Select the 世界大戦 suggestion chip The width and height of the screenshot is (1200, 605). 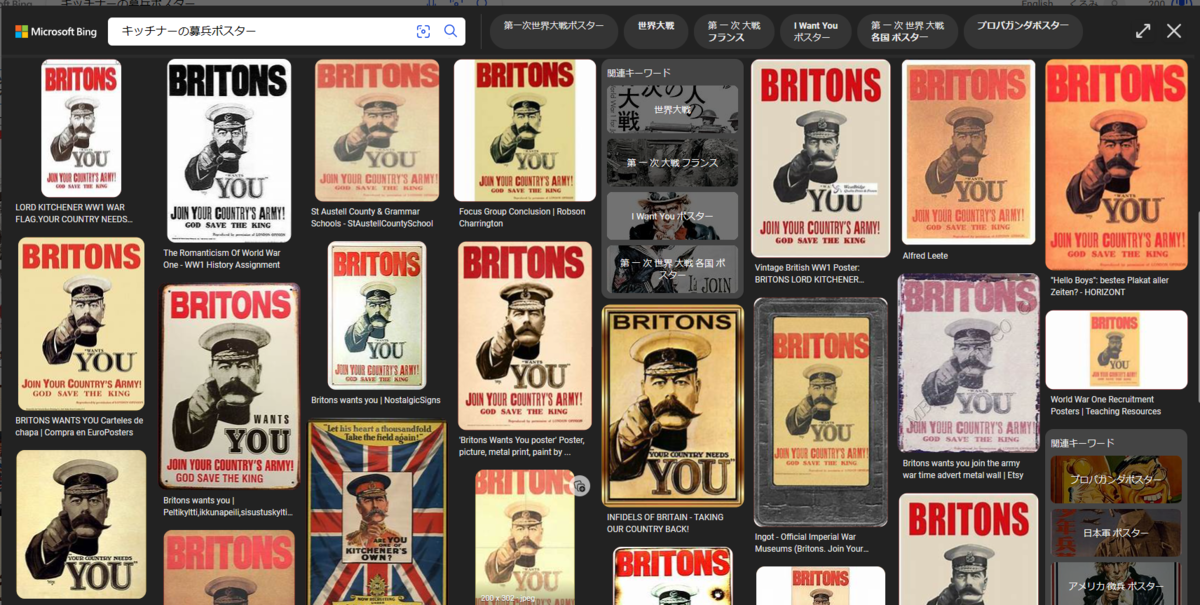(x=656, y=32)
